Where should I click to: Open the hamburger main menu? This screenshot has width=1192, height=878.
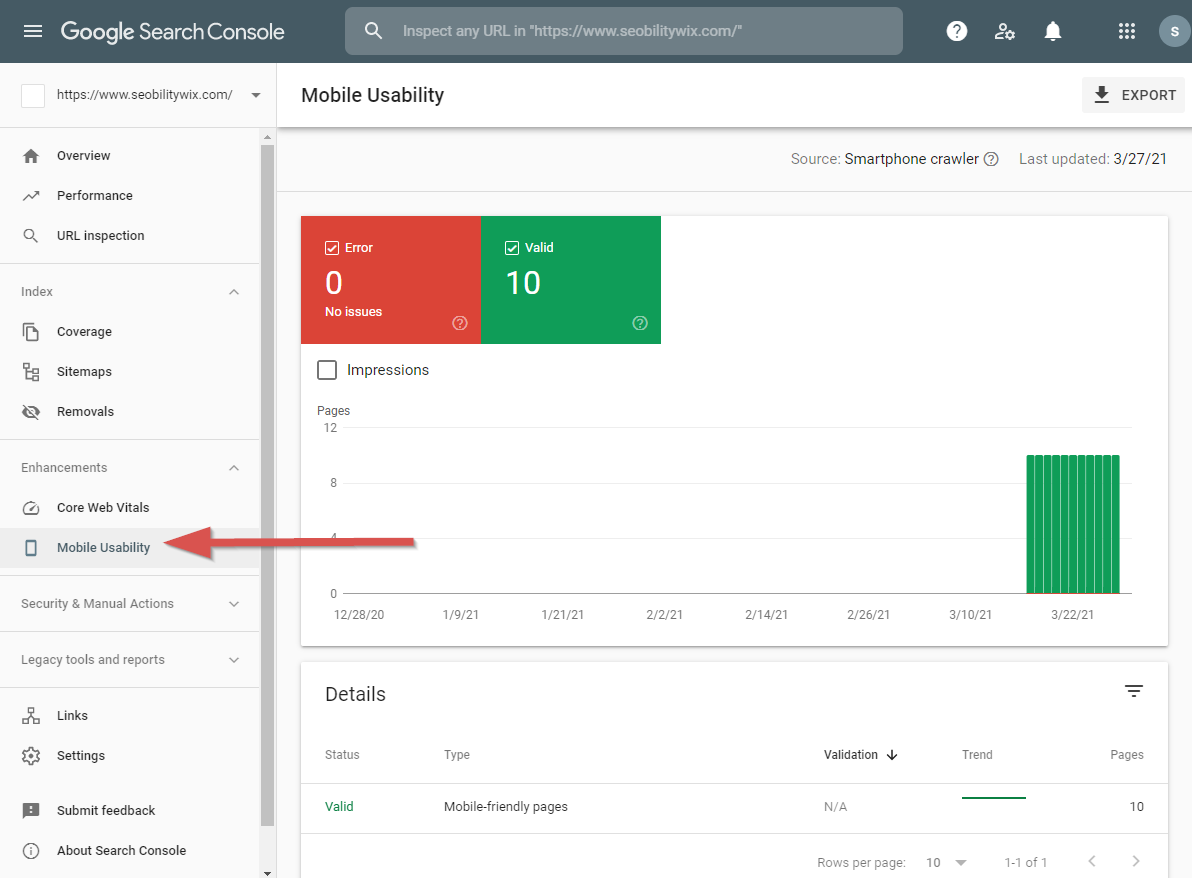tap(33, 31)
